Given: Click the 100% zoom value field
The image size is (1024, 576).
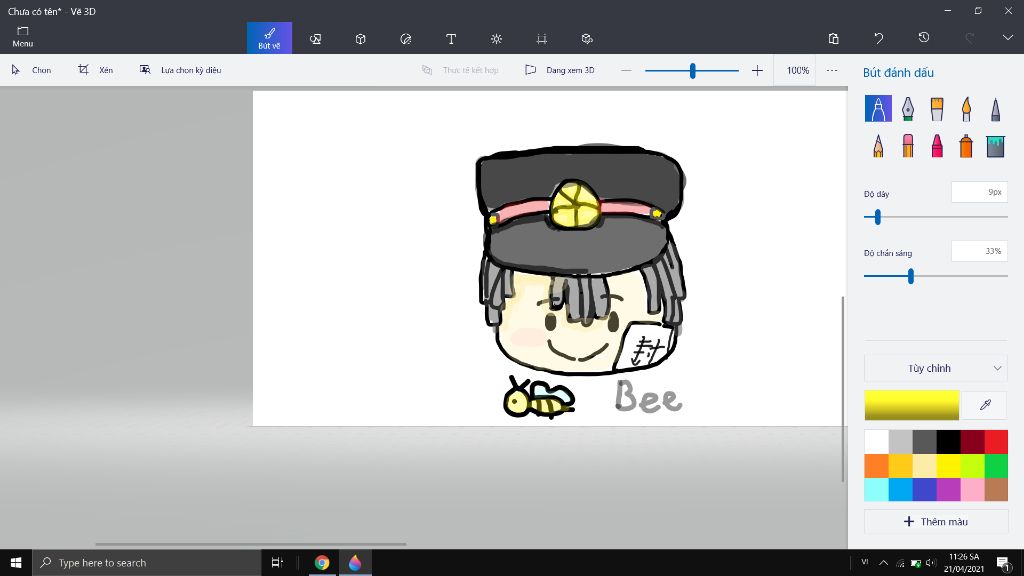Looking at the screenshot, I should [x=797, y=70].
